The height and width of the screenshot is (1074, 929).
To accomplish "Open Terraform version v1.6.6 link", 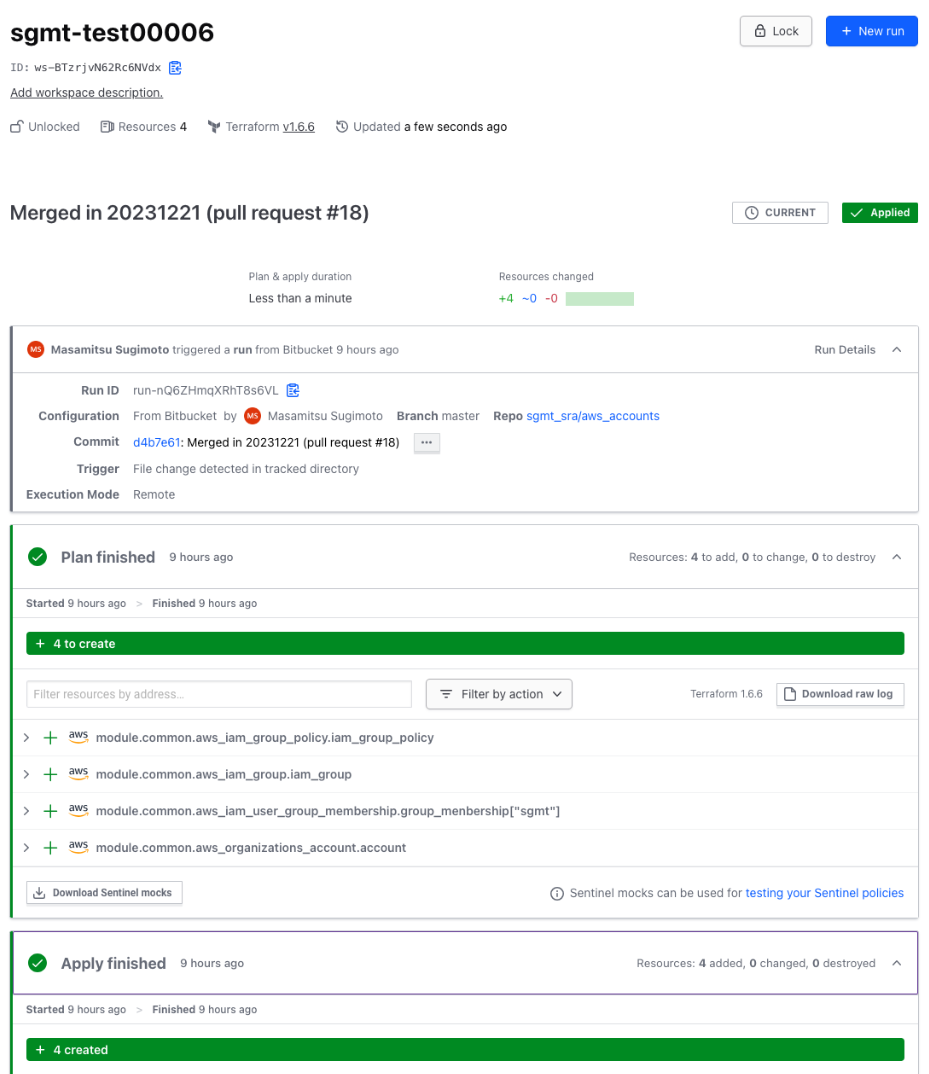I will point(299,127).
